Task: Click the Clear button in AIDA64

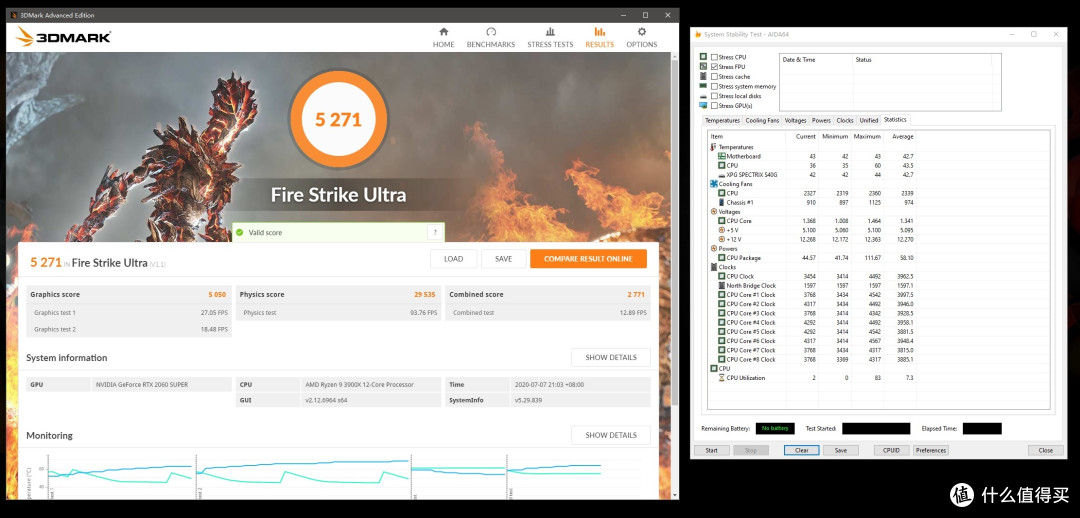Action: (802, 450)
